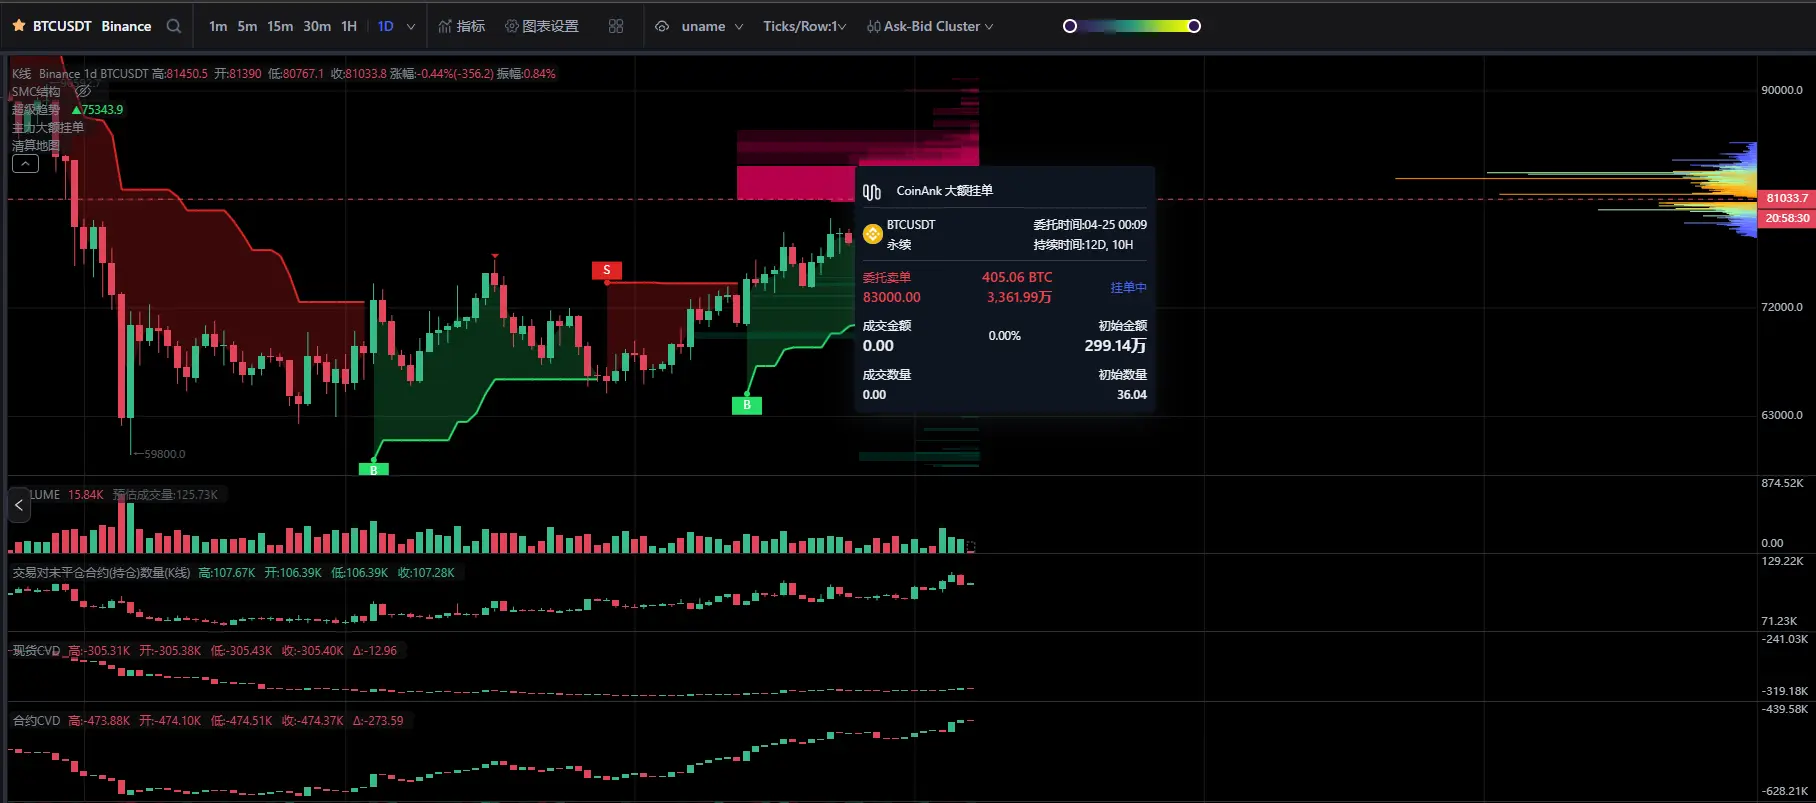Click the 83000.00 order price in tooltip
1816x803 pixels.
(892, 297)
